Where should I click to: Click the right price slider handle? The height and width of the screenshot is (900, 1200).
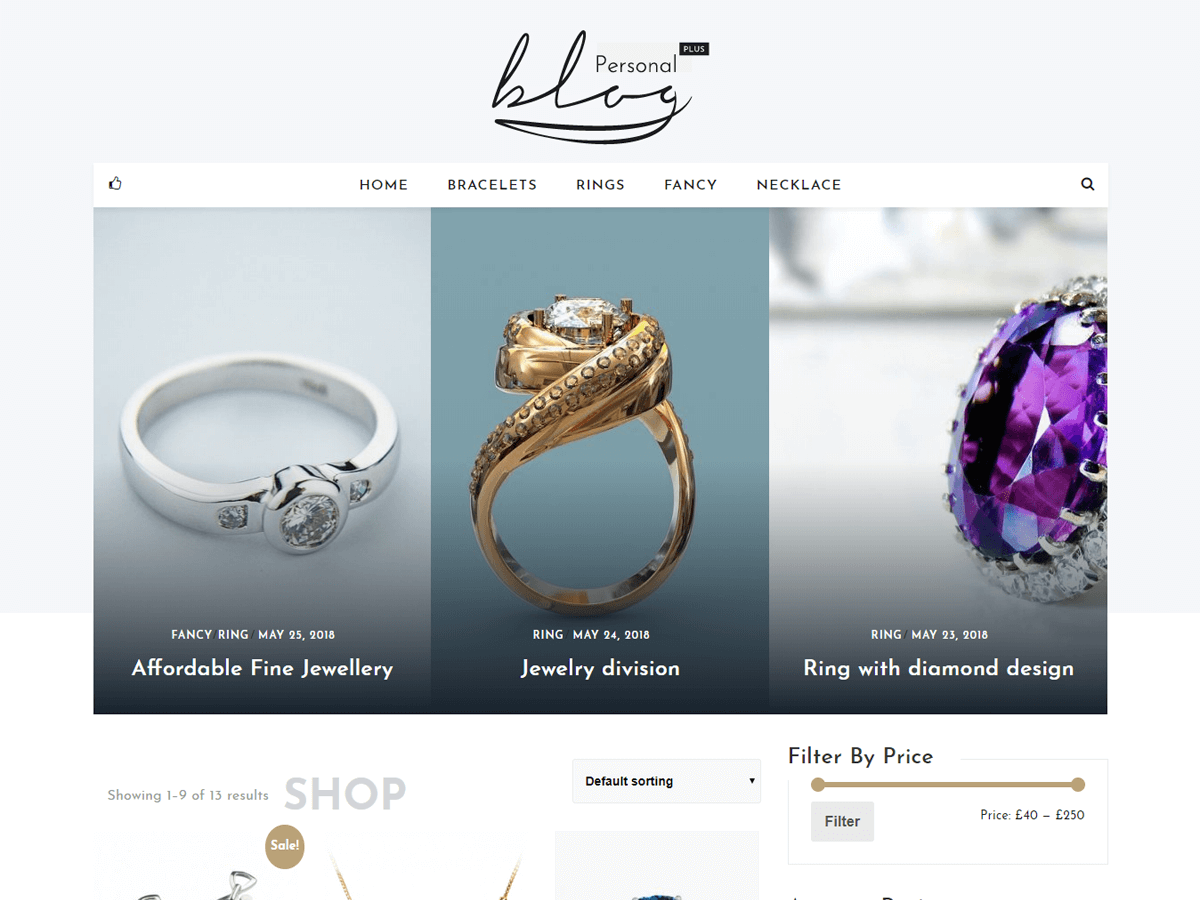pos(1077,784)
